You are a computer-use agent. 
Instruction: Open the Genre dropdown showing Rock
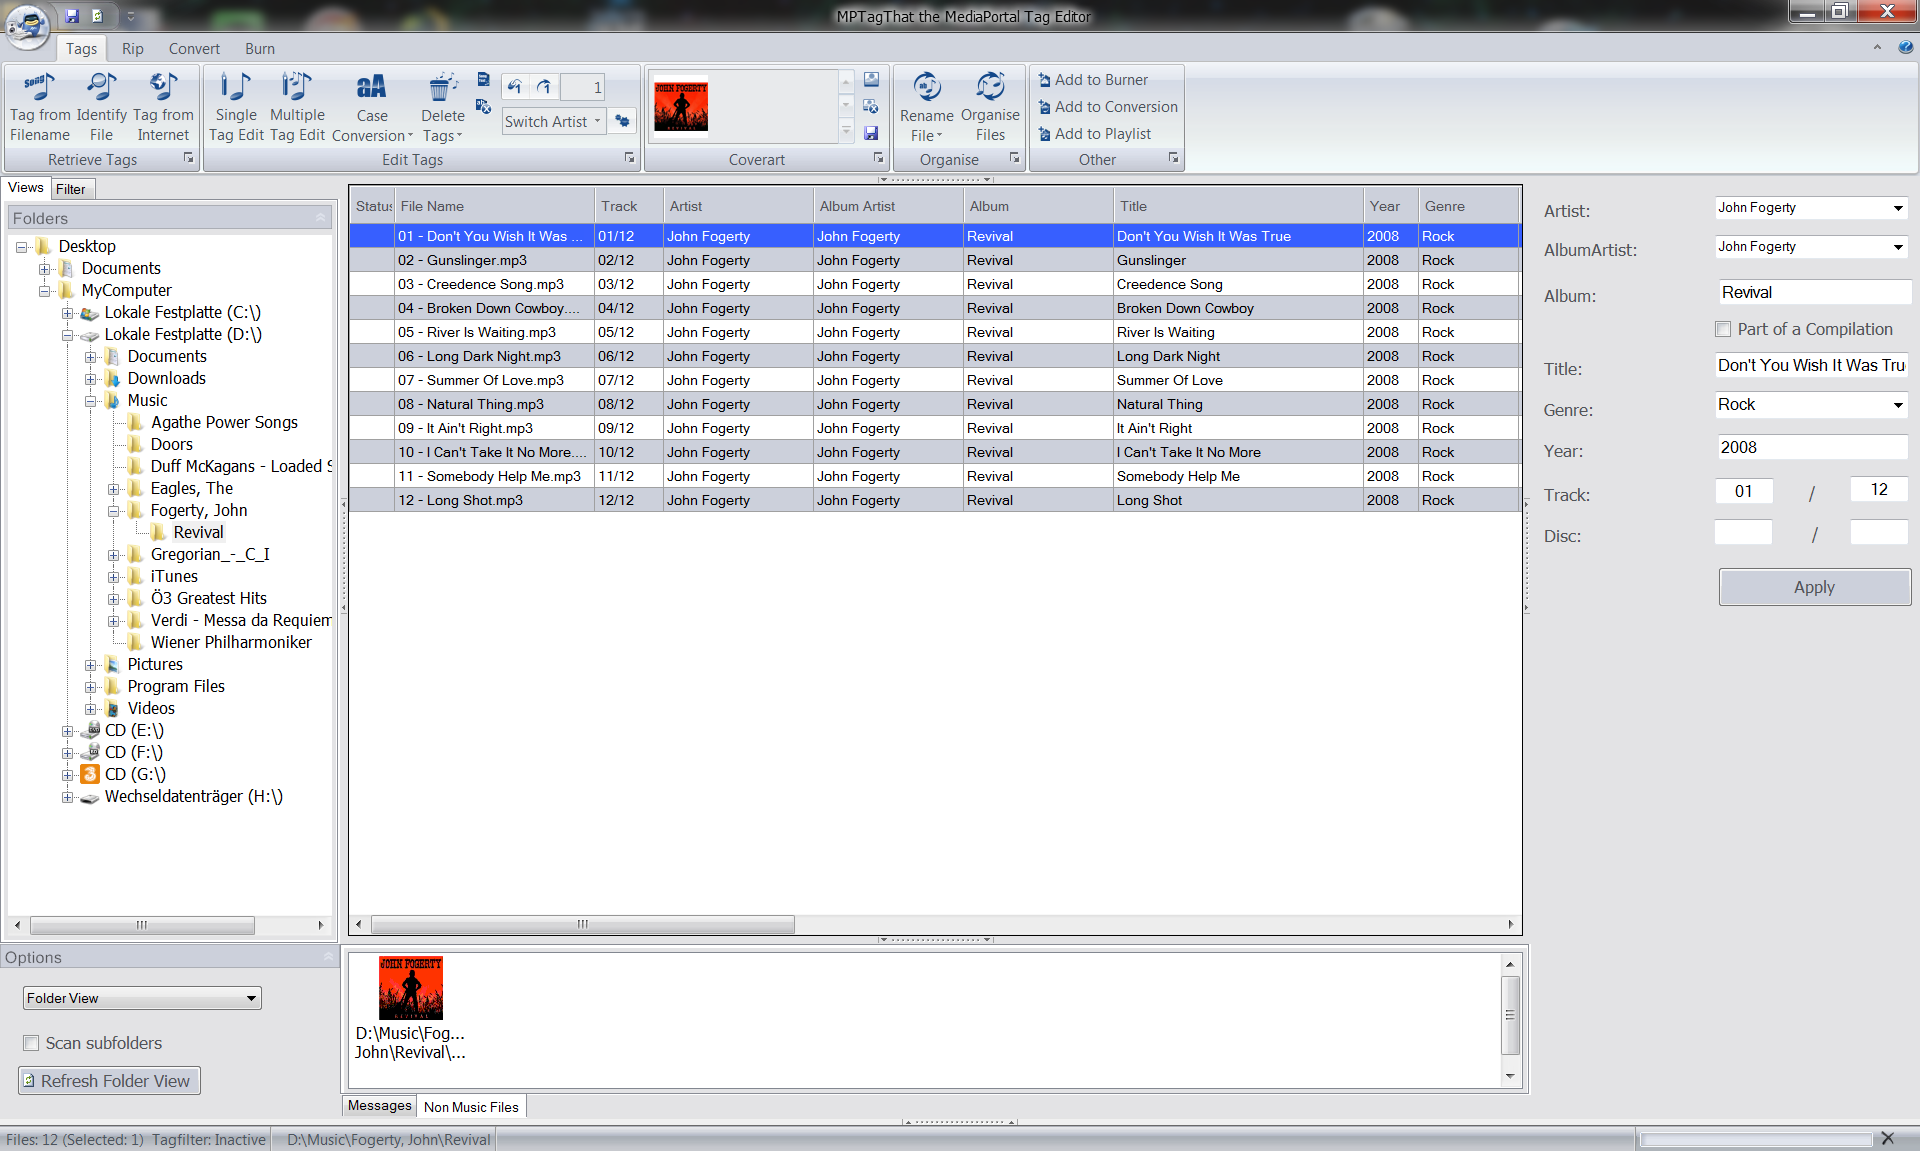pyautogui.click(x=1897, y=405)
